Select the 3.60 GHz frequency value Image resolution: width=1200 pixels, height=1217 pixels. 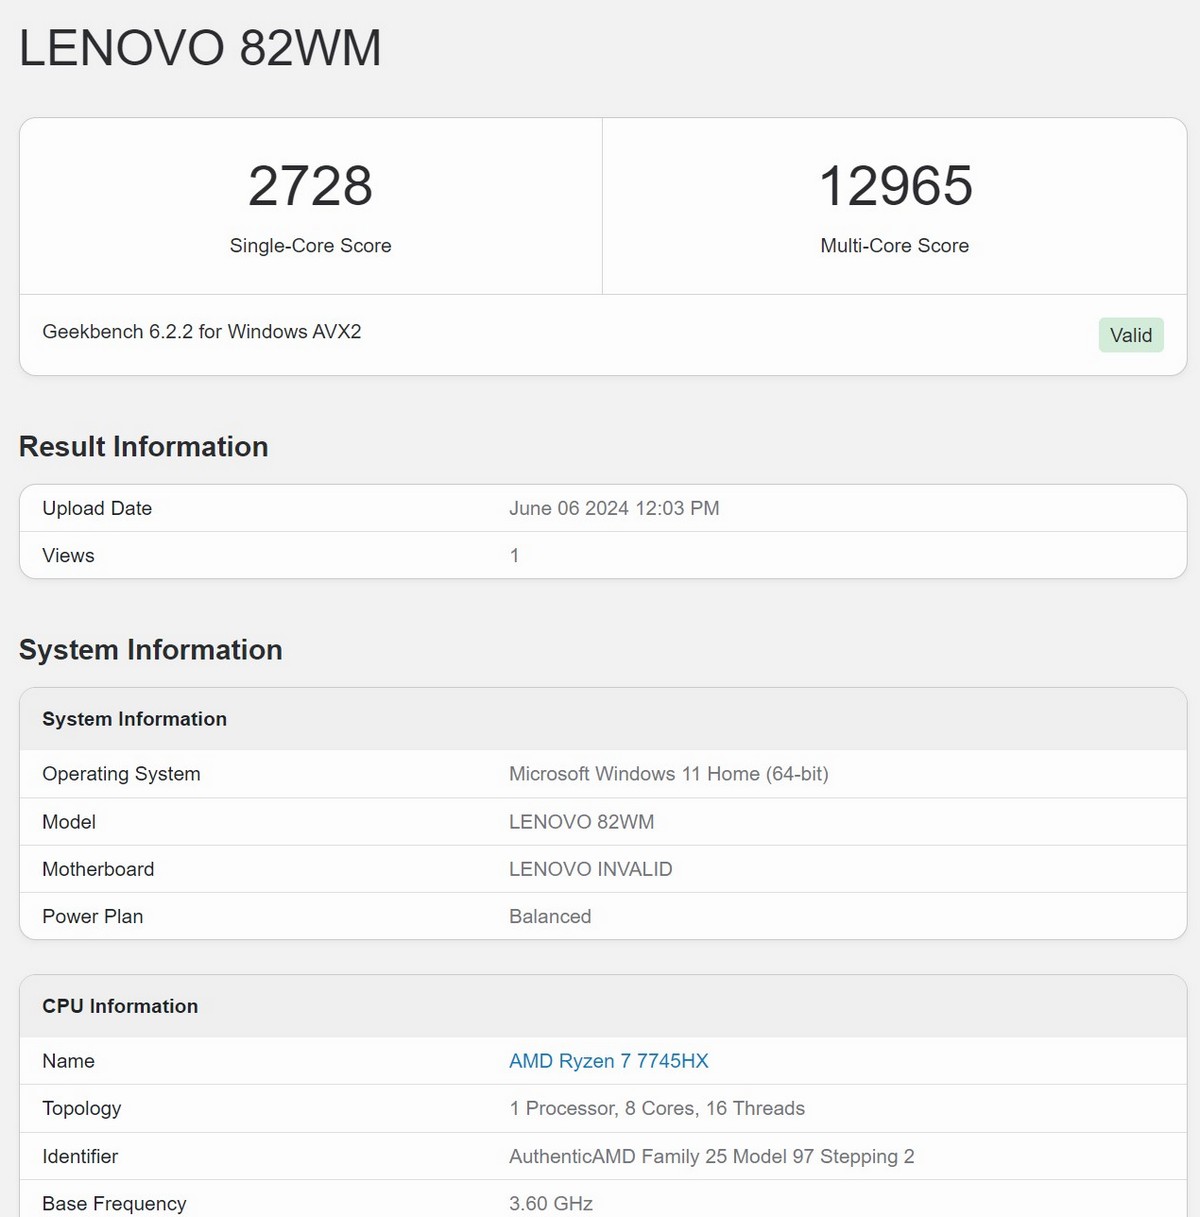click(551, 1204)
